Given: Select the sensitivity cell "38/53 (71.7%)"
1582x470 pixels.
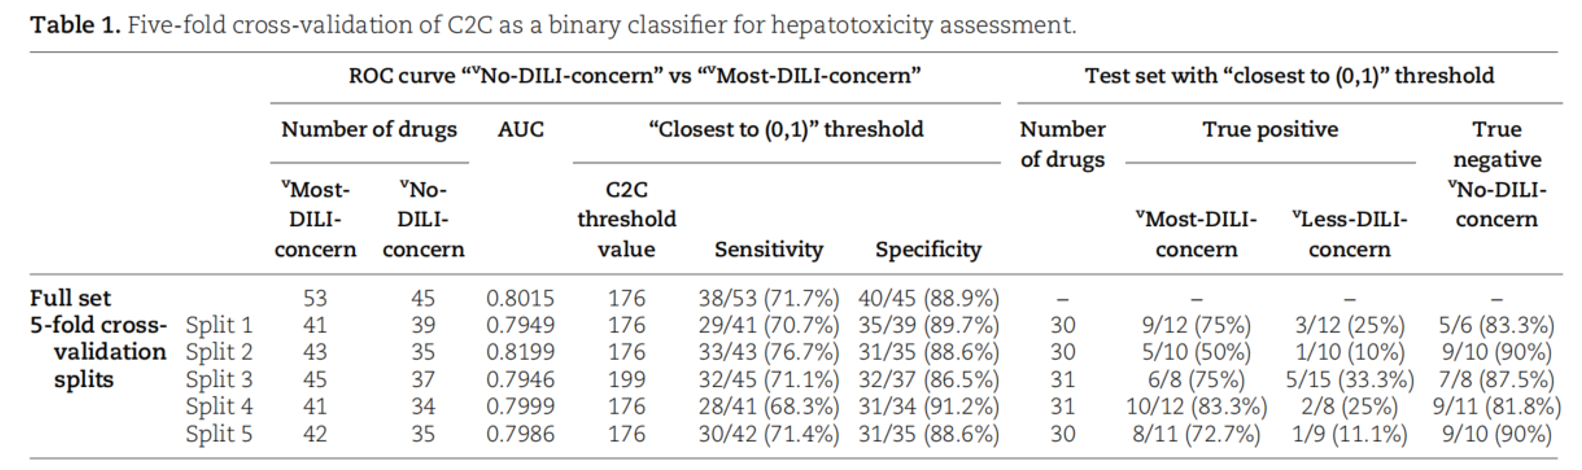Looking at the screenshot, I should pyautogui.click(x=768, y=298).
